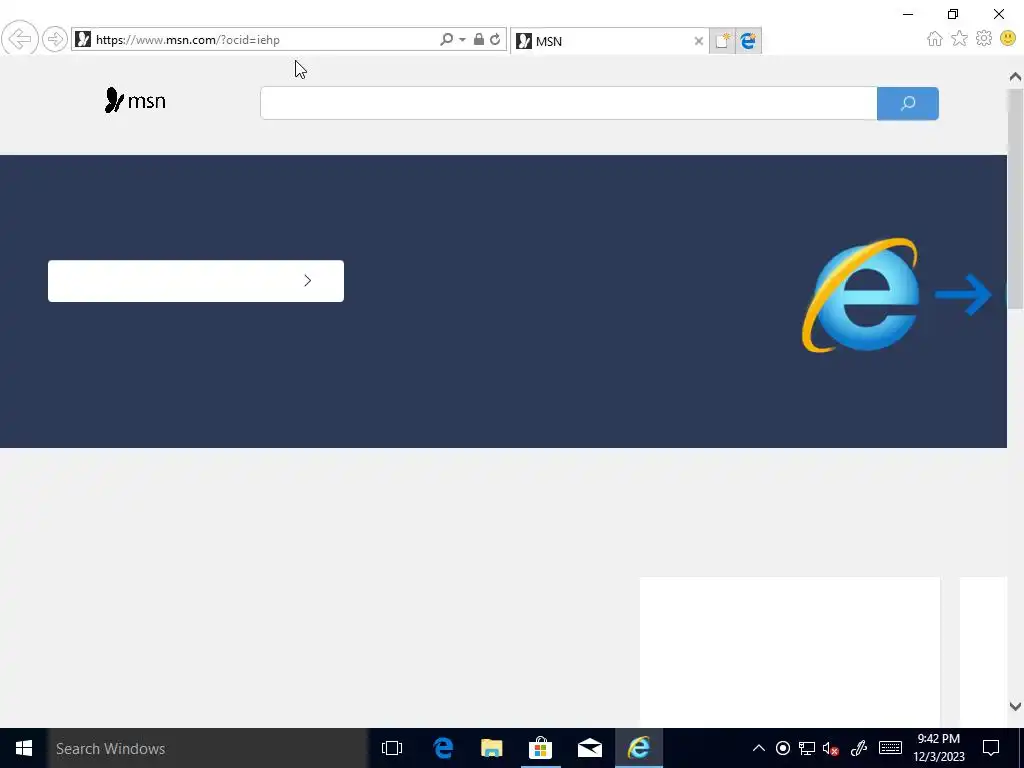This screenshot has width=1024, height=768.
Task: Go to the Home page icon
Action: tap(935, 39)
